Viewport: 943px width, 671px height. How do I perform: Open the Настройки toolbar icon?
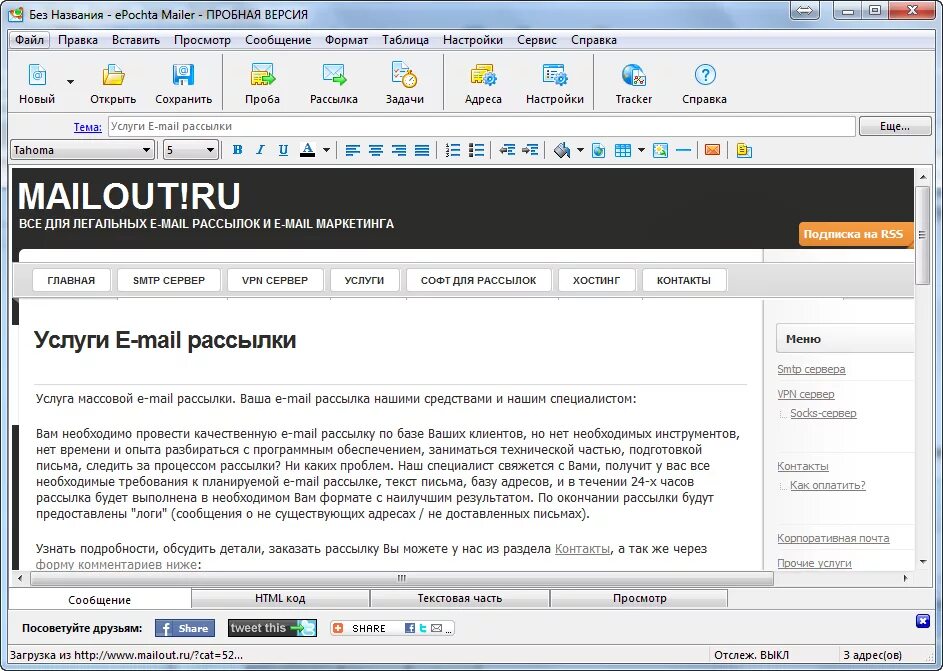click(554, 76)
